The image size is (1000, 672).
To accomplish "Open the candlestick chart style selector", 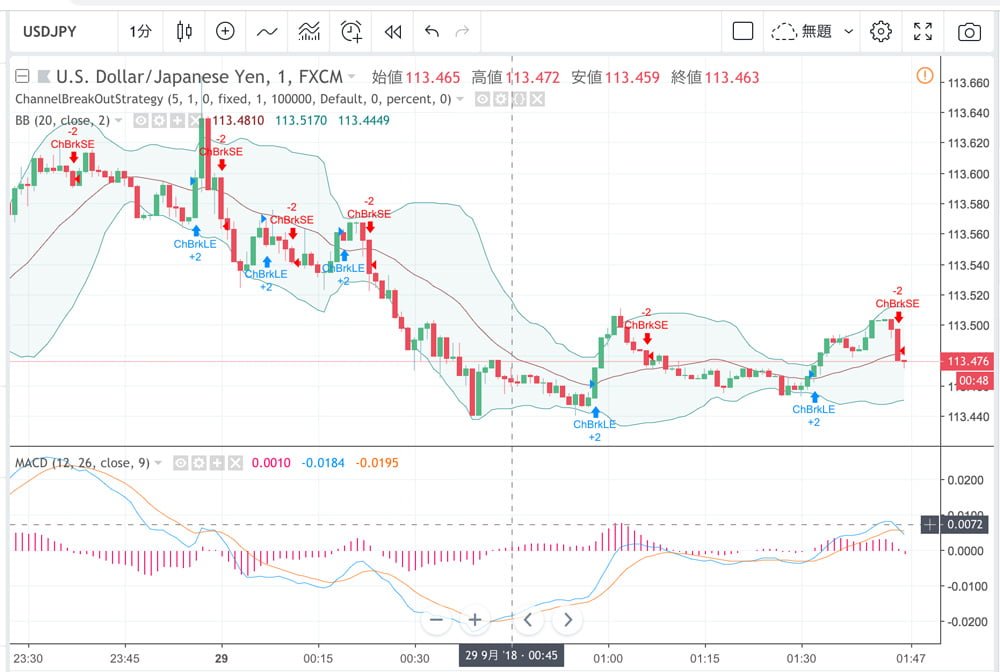I will click(183, 31).
